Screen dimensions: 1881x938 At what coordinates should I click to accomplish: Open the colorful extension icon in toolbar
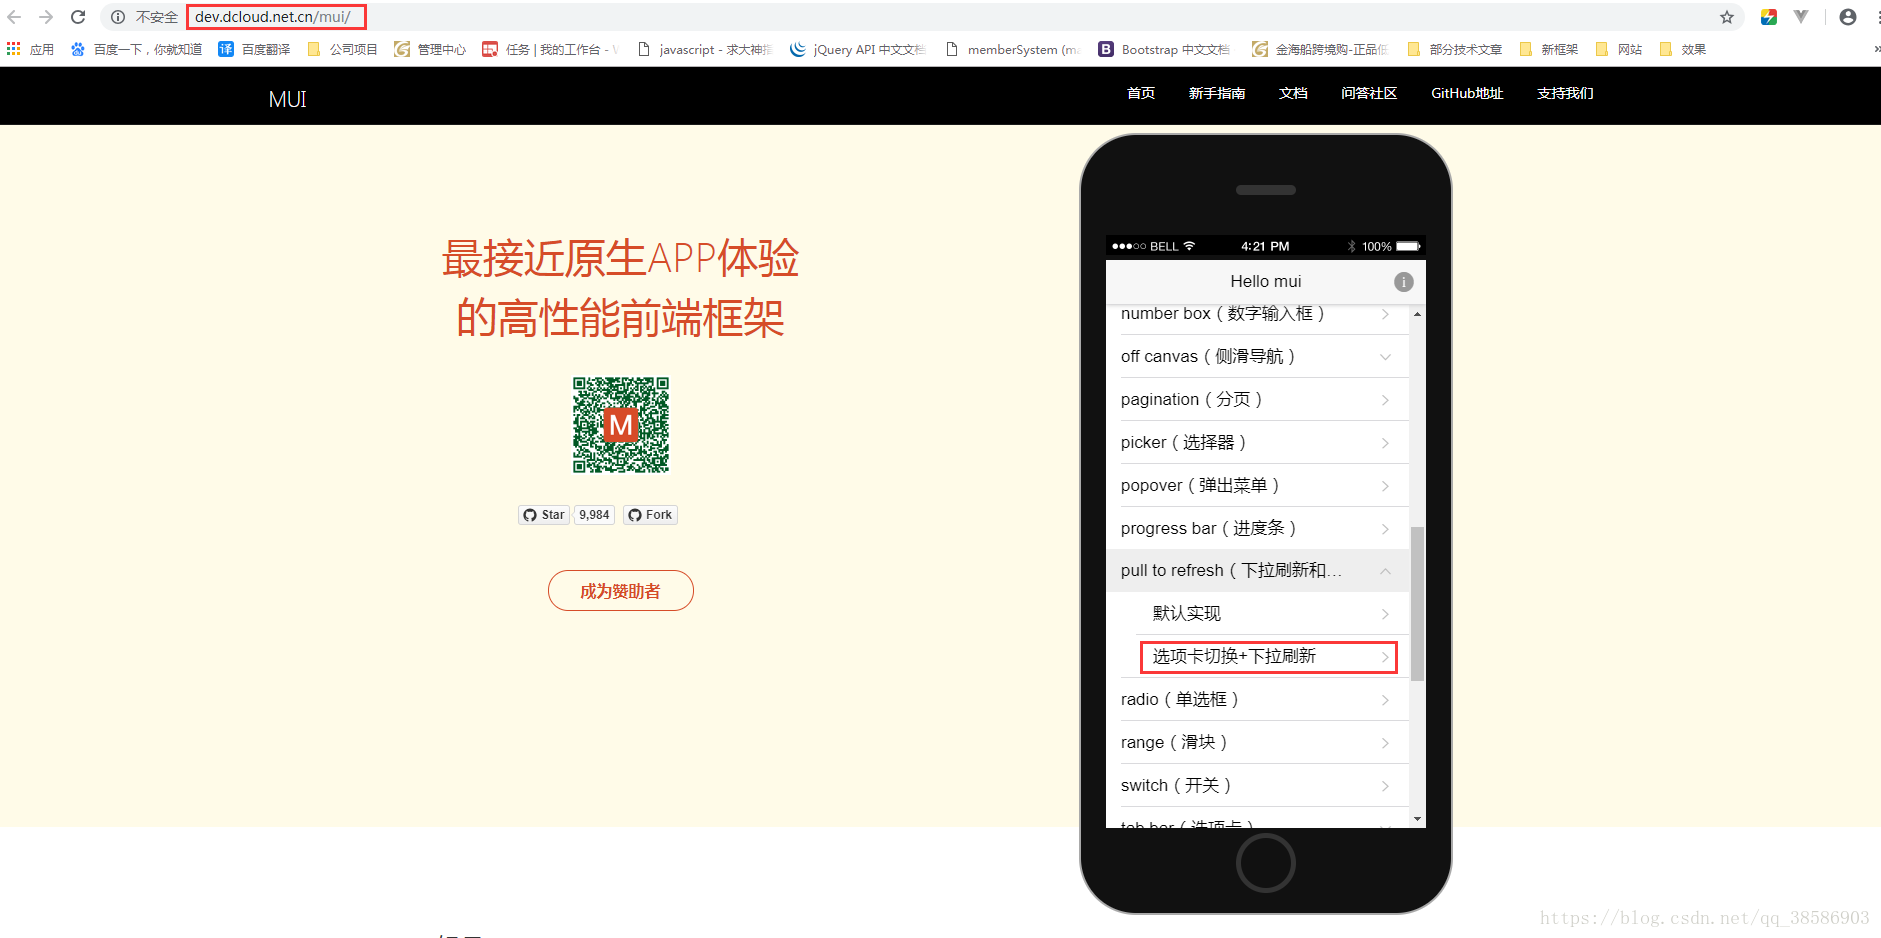1769,17
